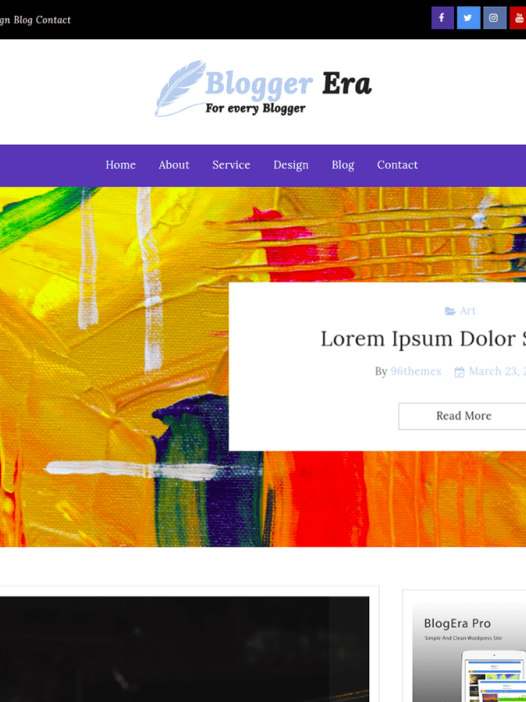Open the Design menu item
The image size is (526, 702).
click(291, 165)
